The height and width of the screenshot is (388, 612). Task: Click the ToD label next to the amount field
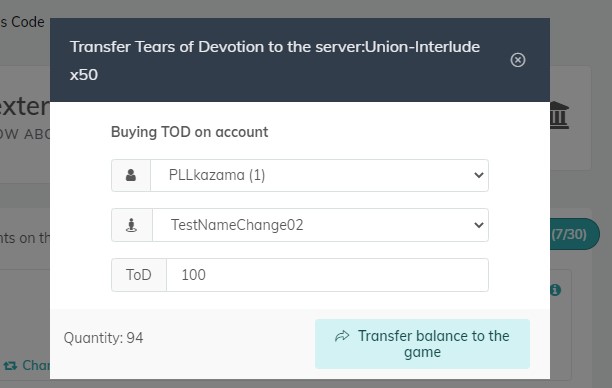(x=139, y=275)
